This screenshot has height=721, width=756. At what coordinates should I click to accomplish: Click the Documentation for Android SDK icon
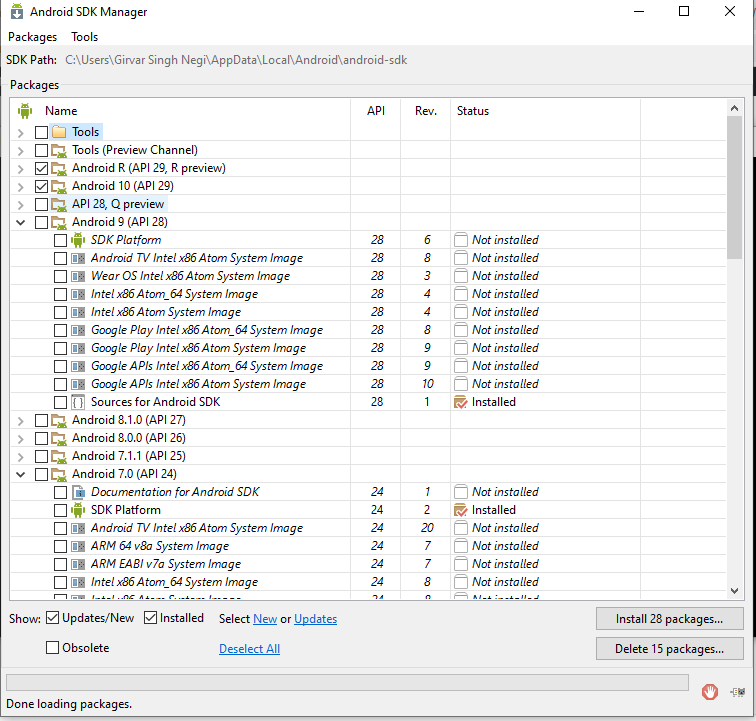(78, 492)
